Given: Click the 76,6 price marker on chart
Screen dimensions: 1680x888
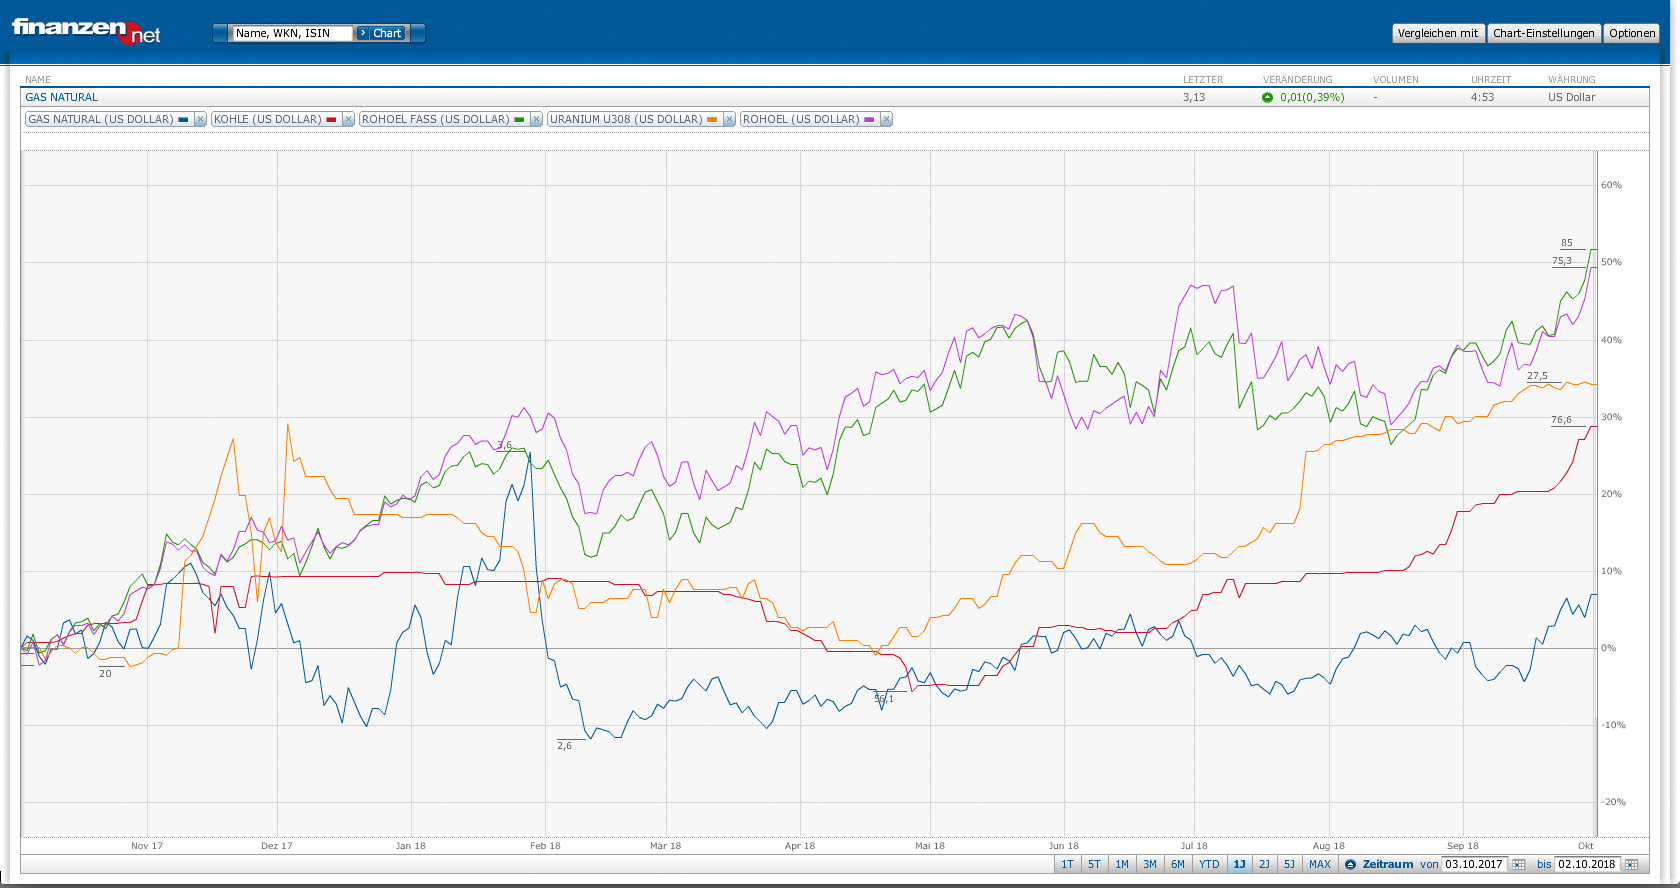Looking at the screenshot, I should pos(1562,420).
